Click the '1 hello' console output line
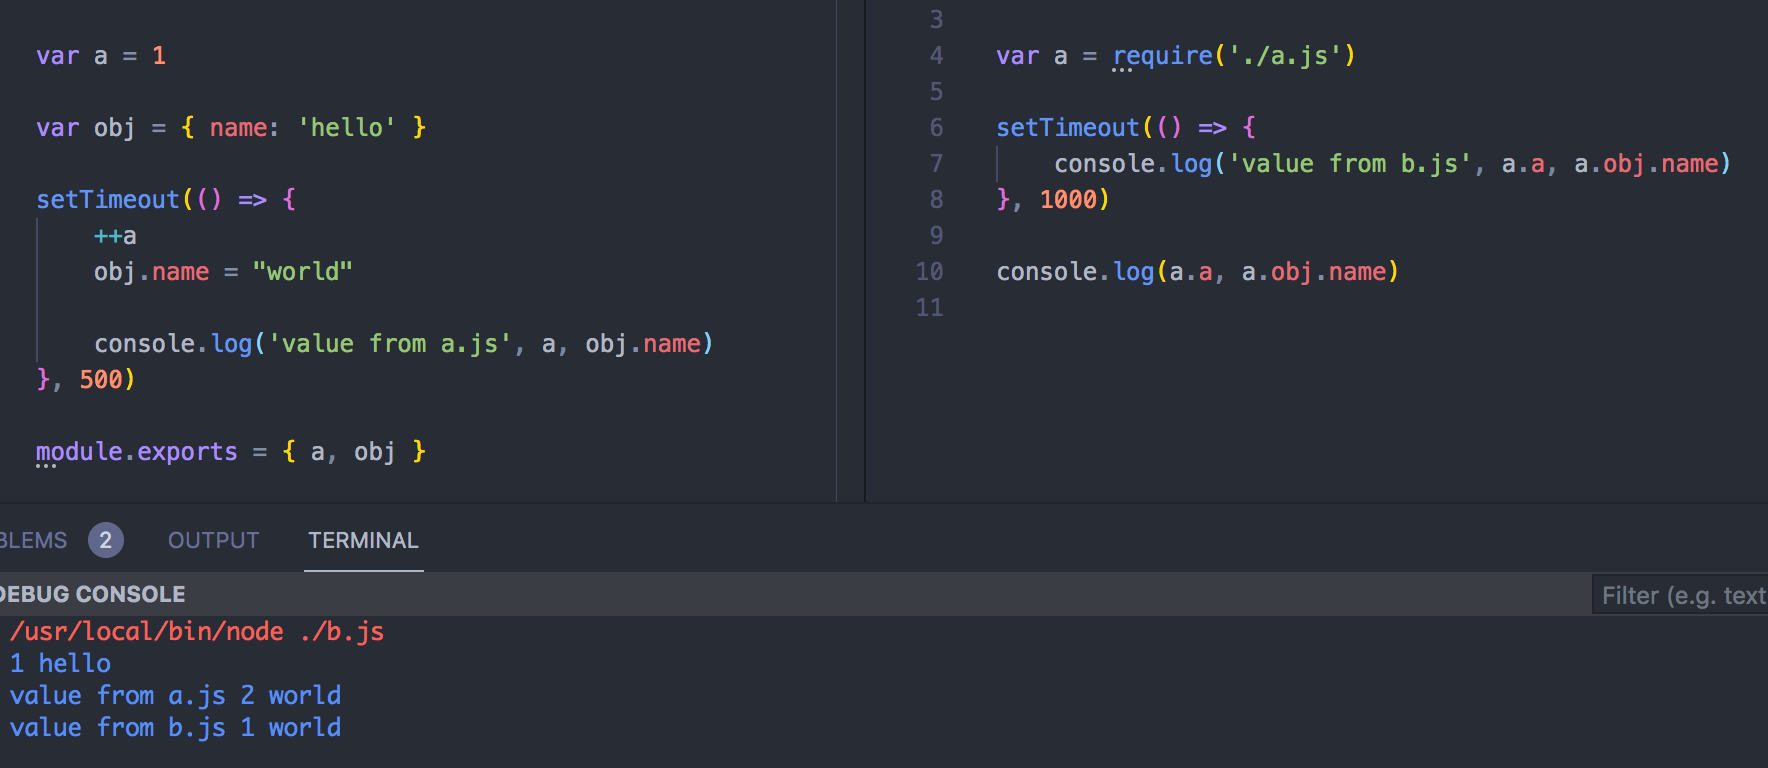Image resolution: width=1768 pixels, height=768 pixels. click(x=60, y=663)
